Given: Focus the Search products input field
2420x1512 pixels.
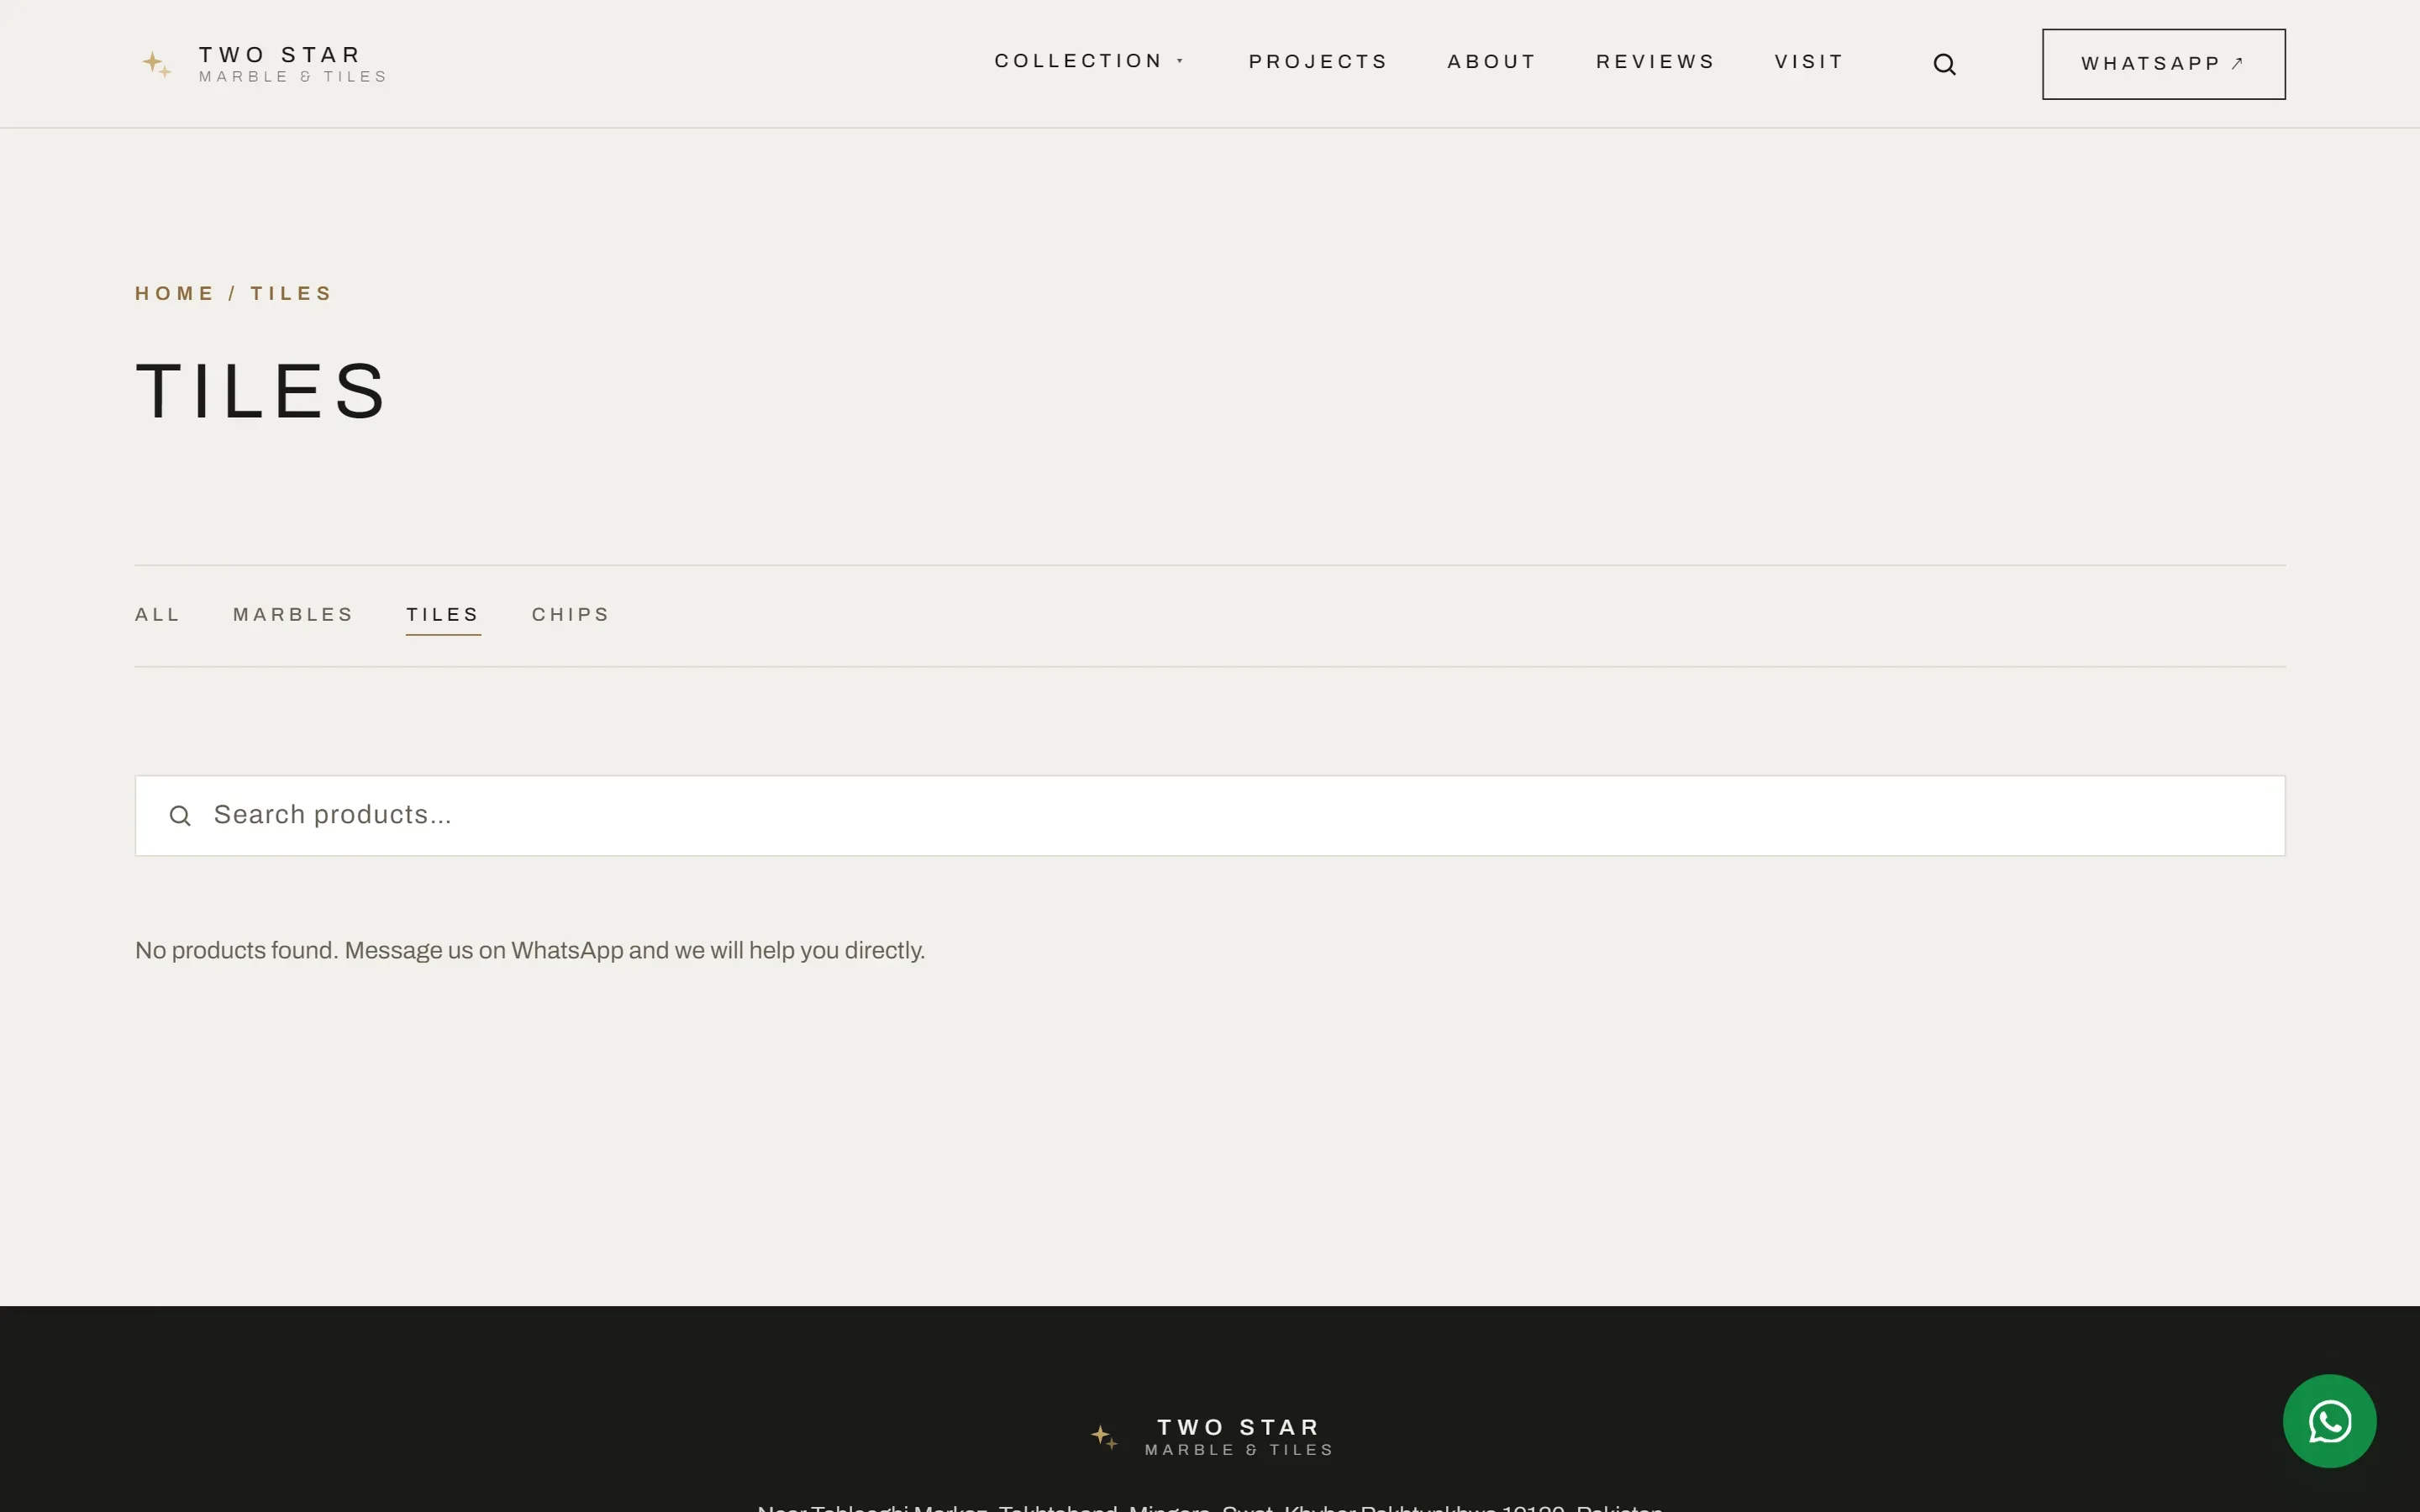Looking at the screenshot, I should click(1210, 816).
